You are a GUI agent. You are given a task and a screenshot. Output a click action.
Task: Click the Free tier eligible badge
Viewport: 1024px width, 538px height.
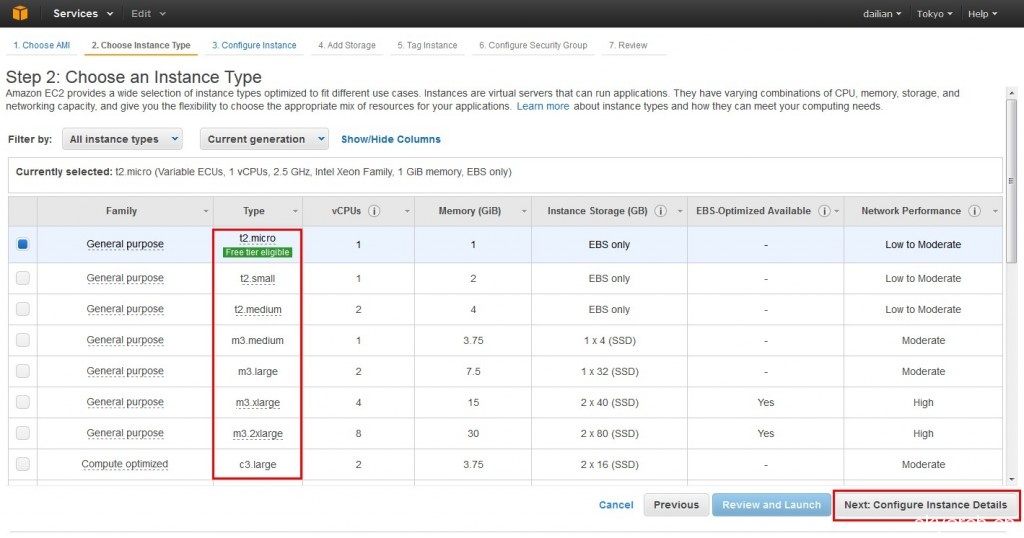pos(257,252)
